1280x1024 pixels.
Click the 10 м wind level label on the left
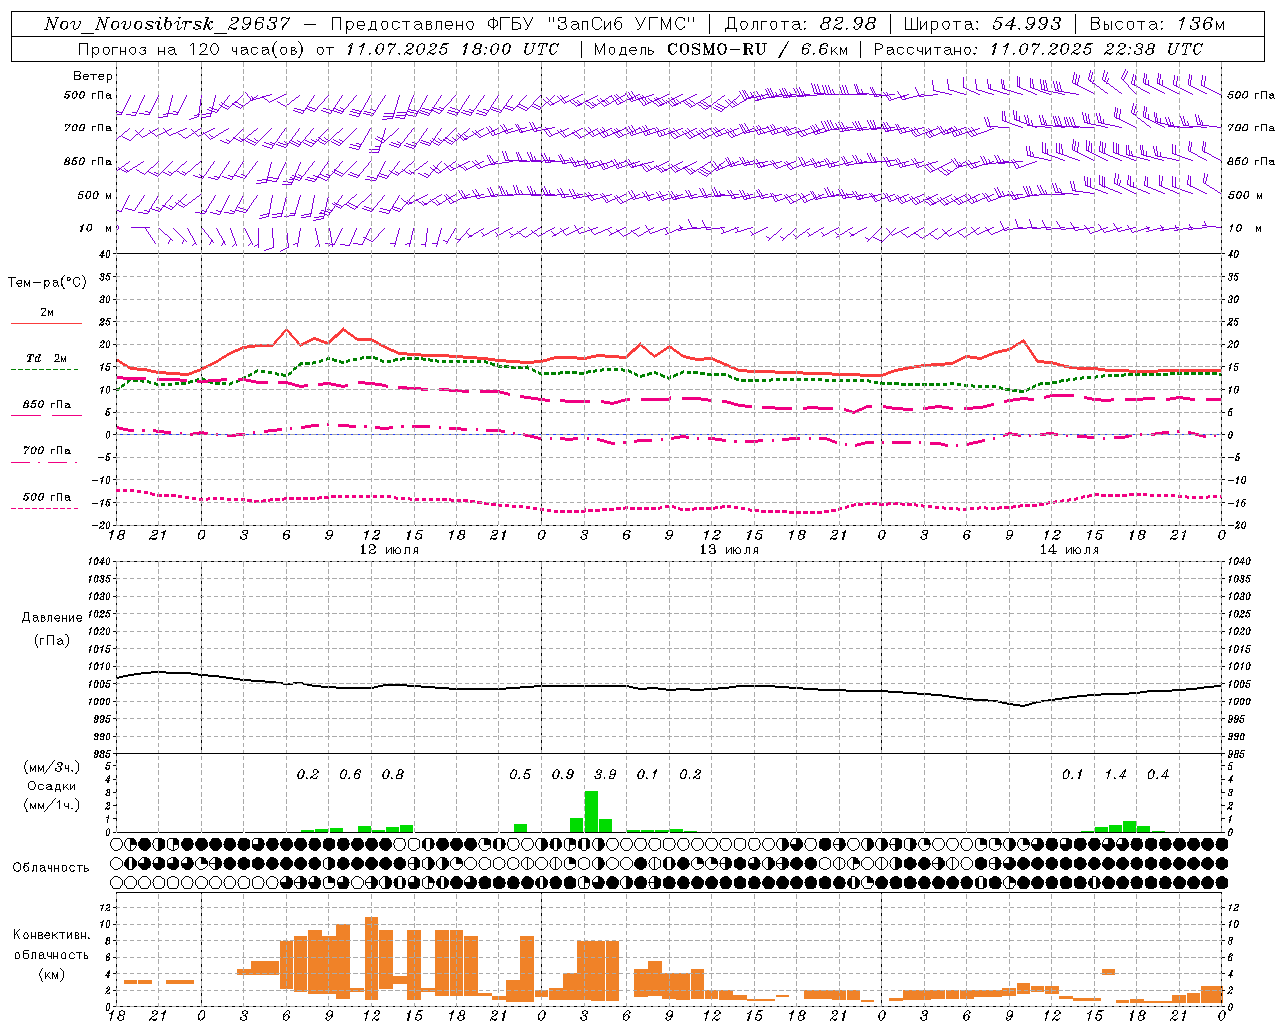pyautogui.click(x=97, y=228)
